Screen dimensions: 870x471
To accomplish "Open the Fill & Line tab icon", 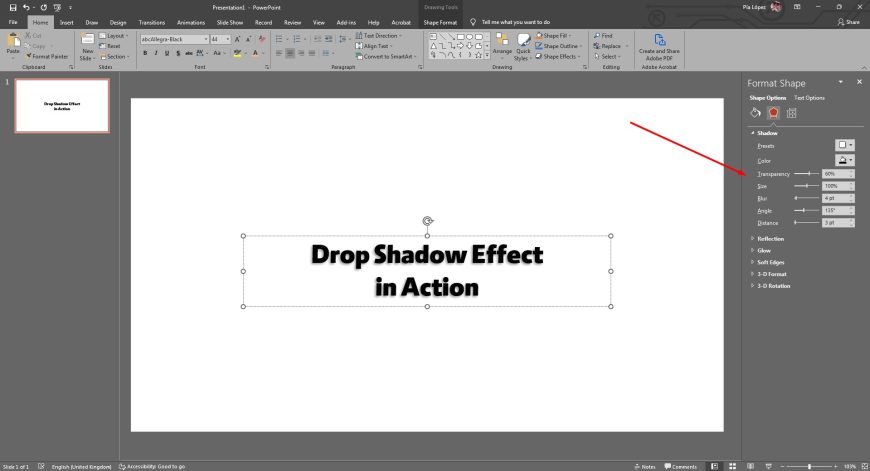I will (x=755, y=113).
